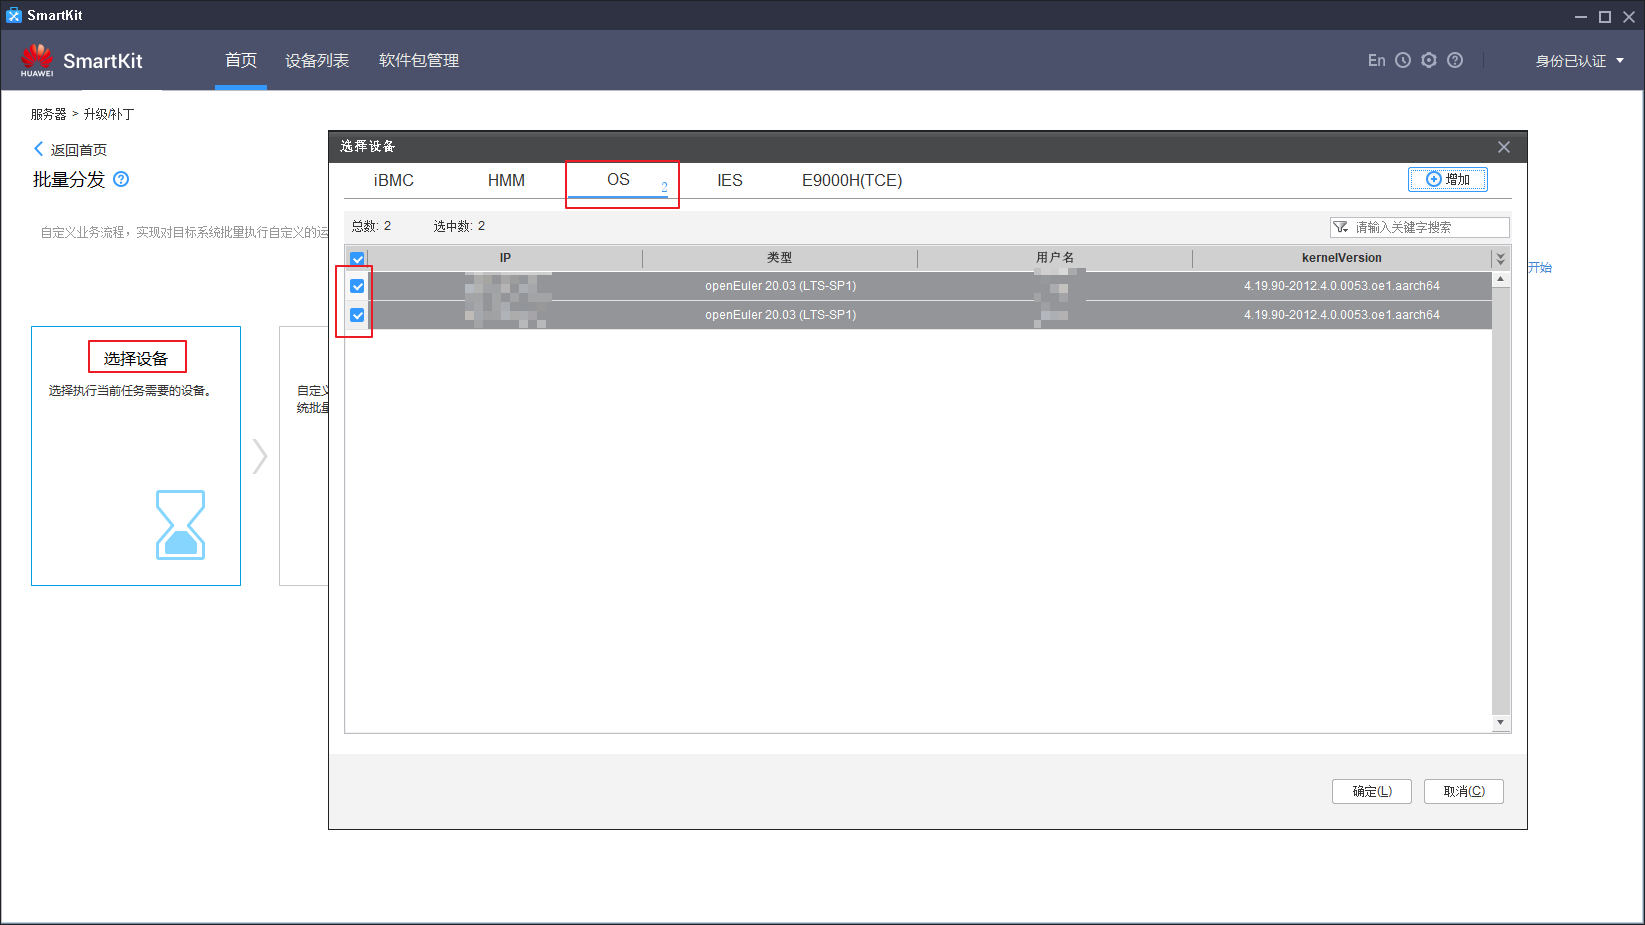This screenshot has width=1645, height=925.
Task: Click the 总数: 2 label
Action: click(x=371, y=226)
